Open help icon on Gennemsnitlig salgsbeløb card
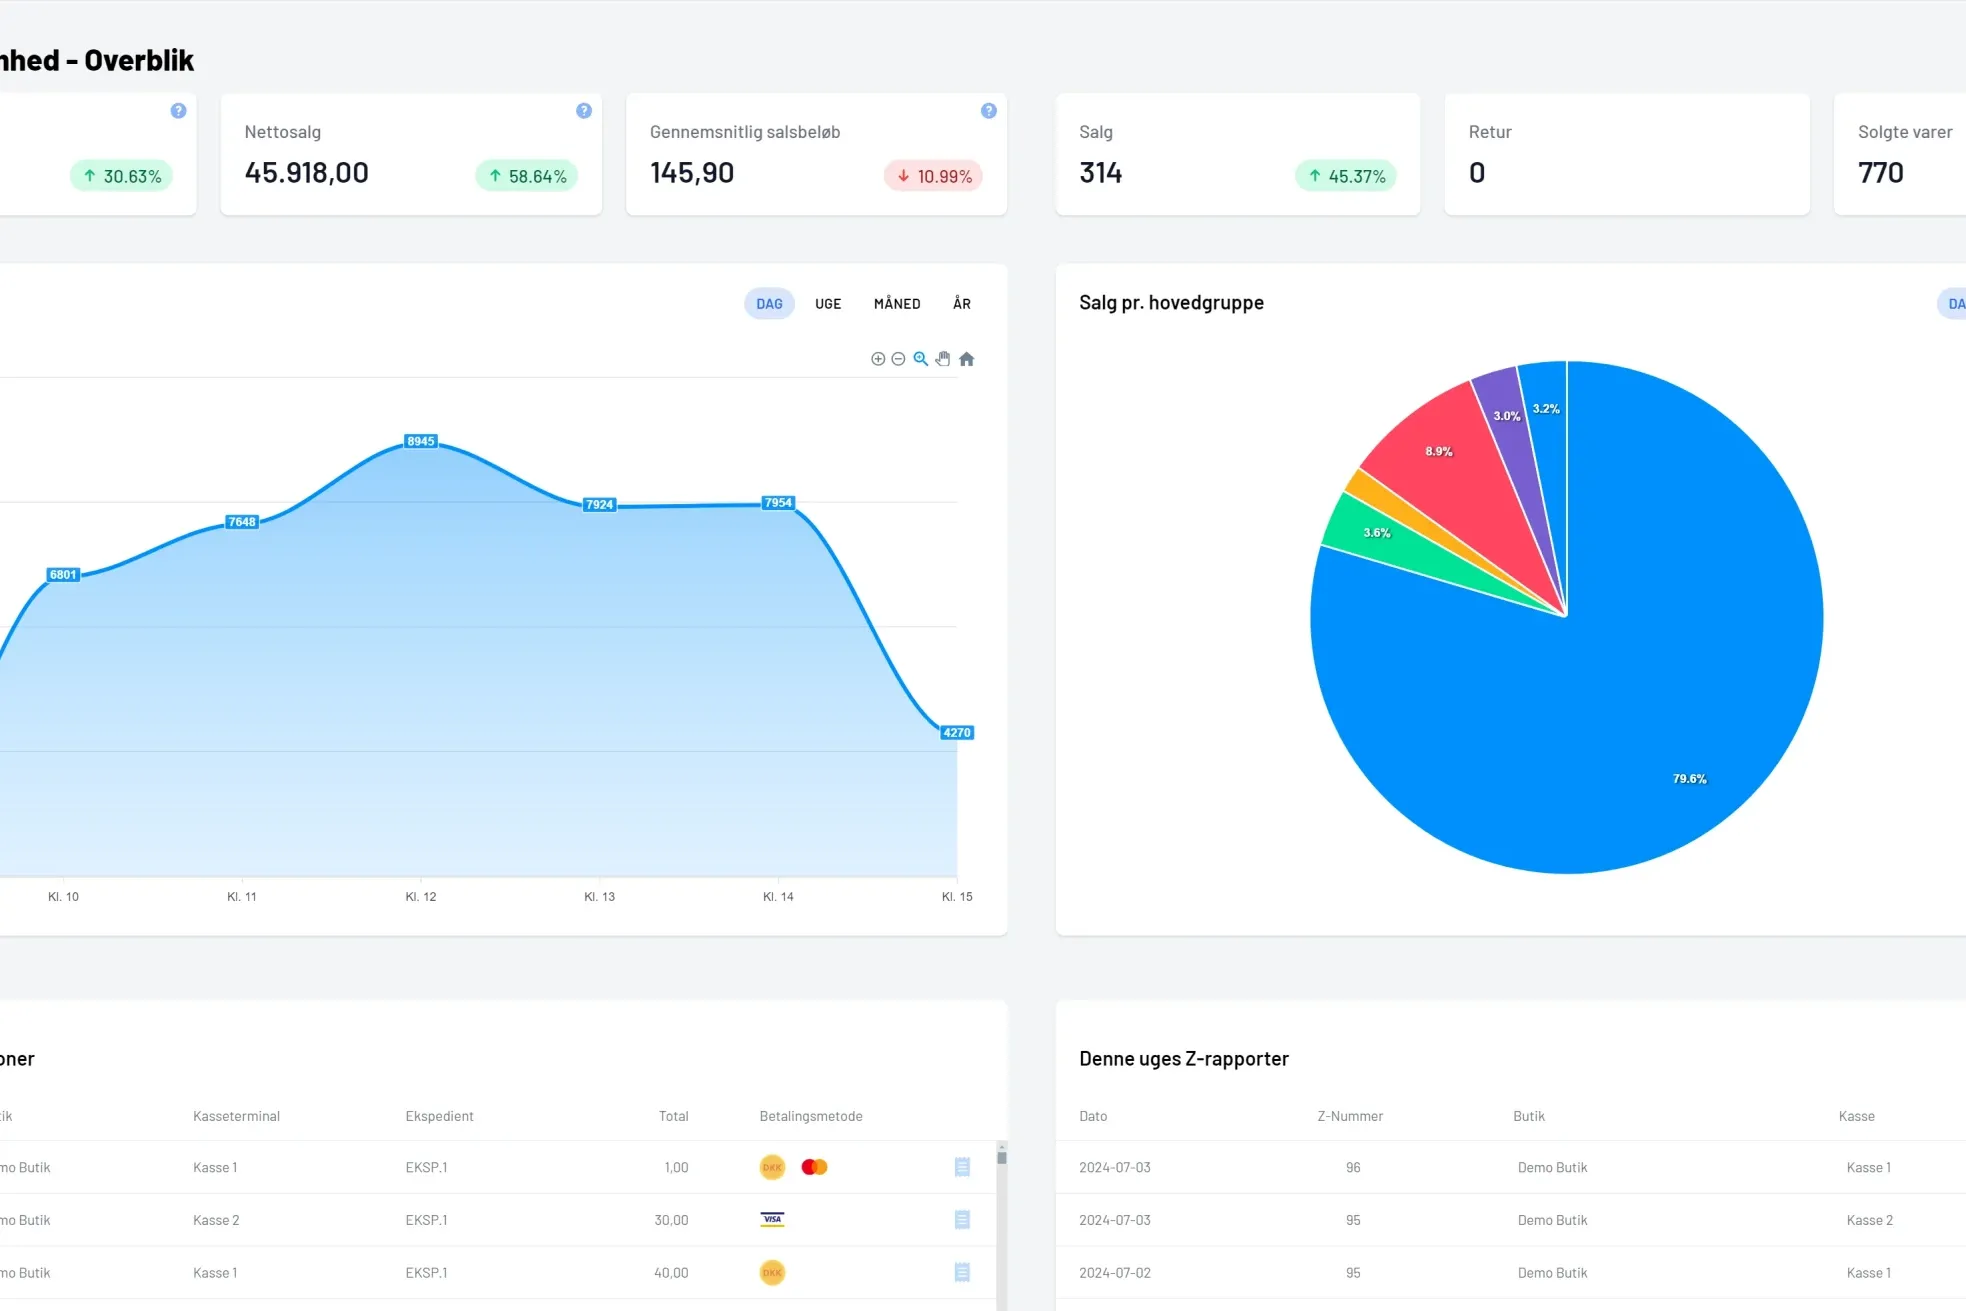Image resolution: width=1966 pixels, height=1311 pixels. [989, 111]
